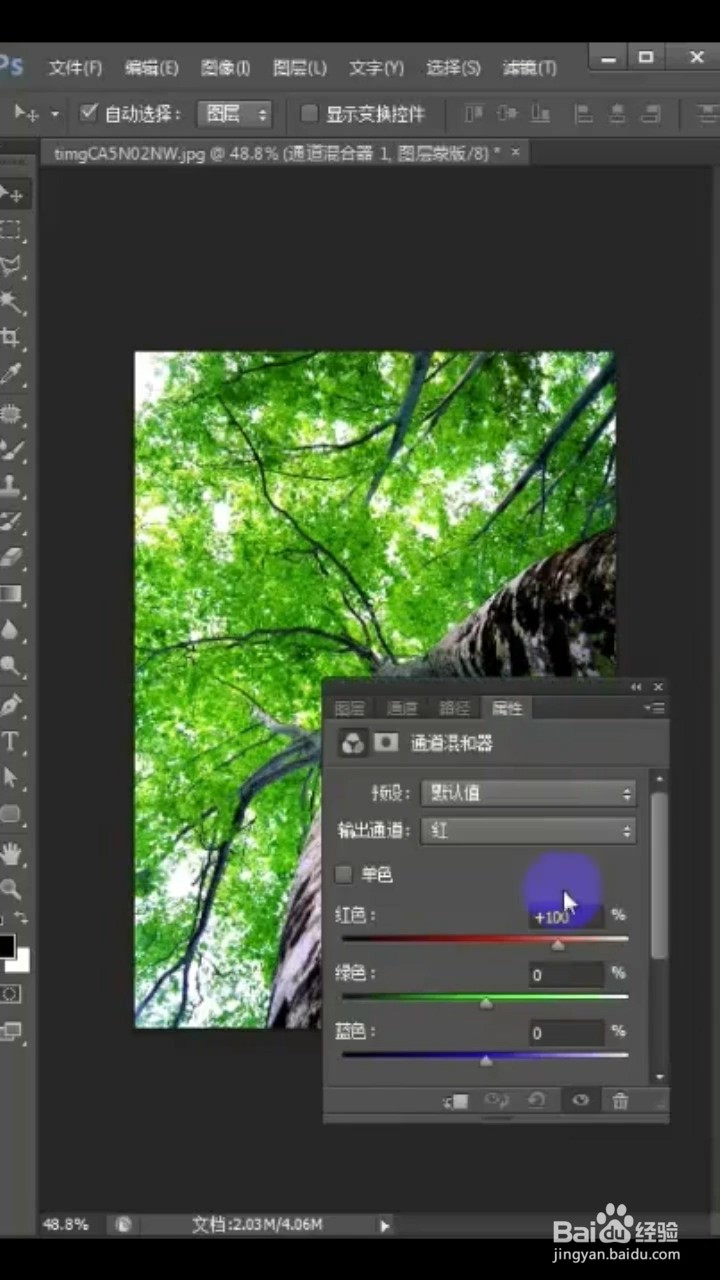Select the Clone Stamp tool
Screen dimensions: 720x1280
(x=10, y=486)
